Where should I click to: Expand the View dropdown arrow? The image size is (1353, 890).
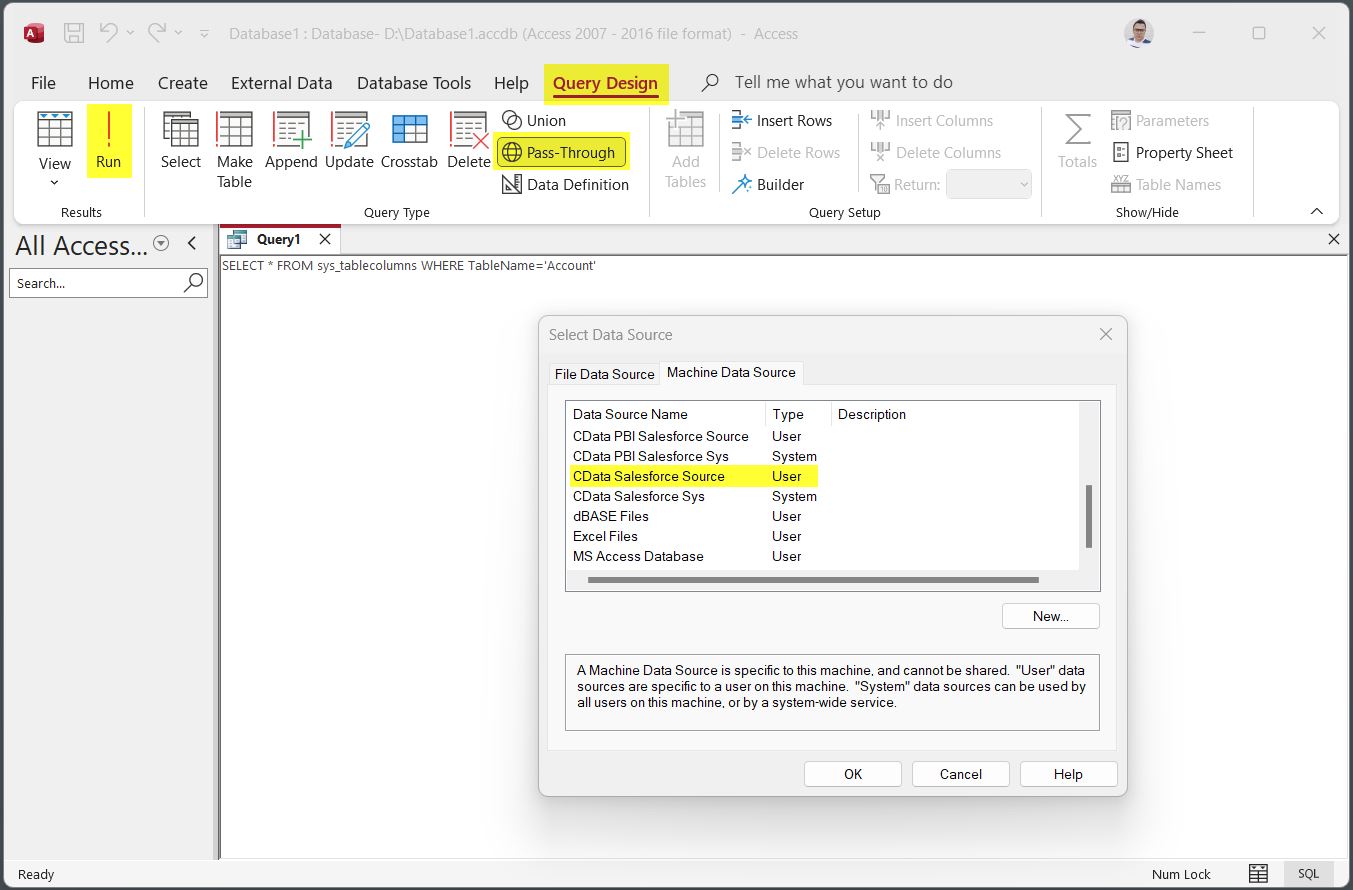click(x=54, y=183)
